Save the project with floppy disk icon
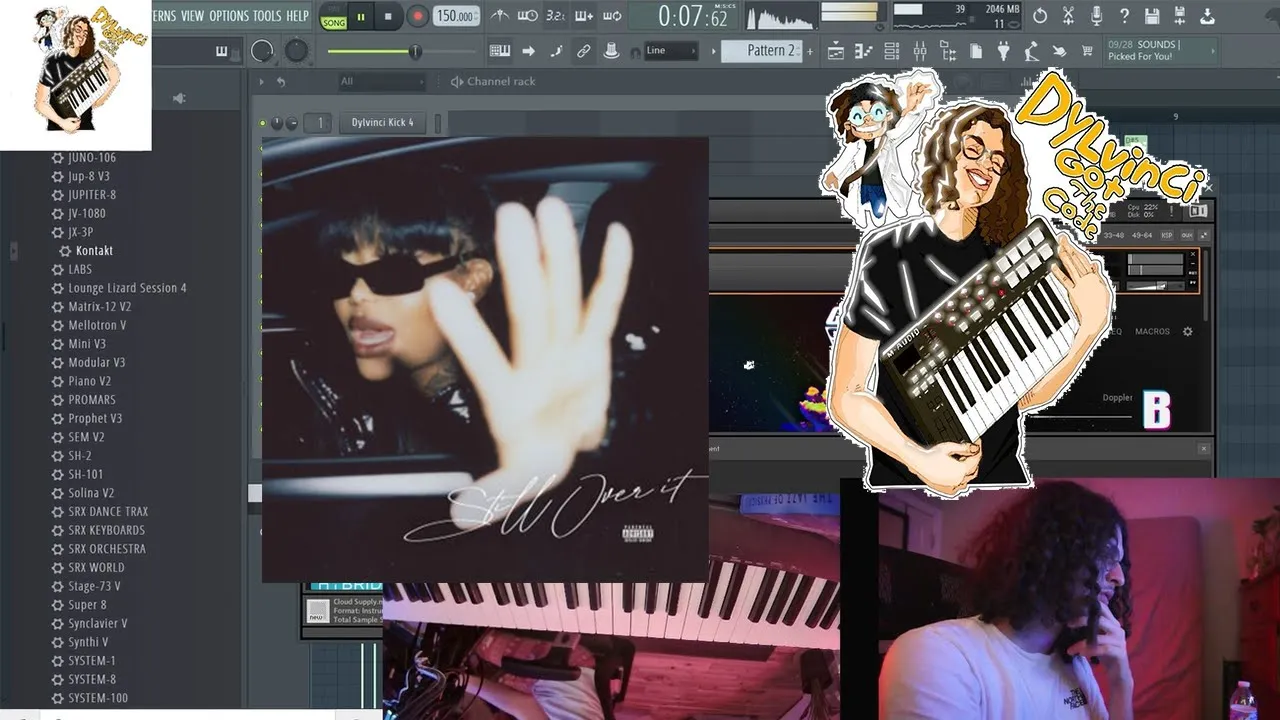The height and width of the screenshot is (720, 1280). coord(1152,15)
